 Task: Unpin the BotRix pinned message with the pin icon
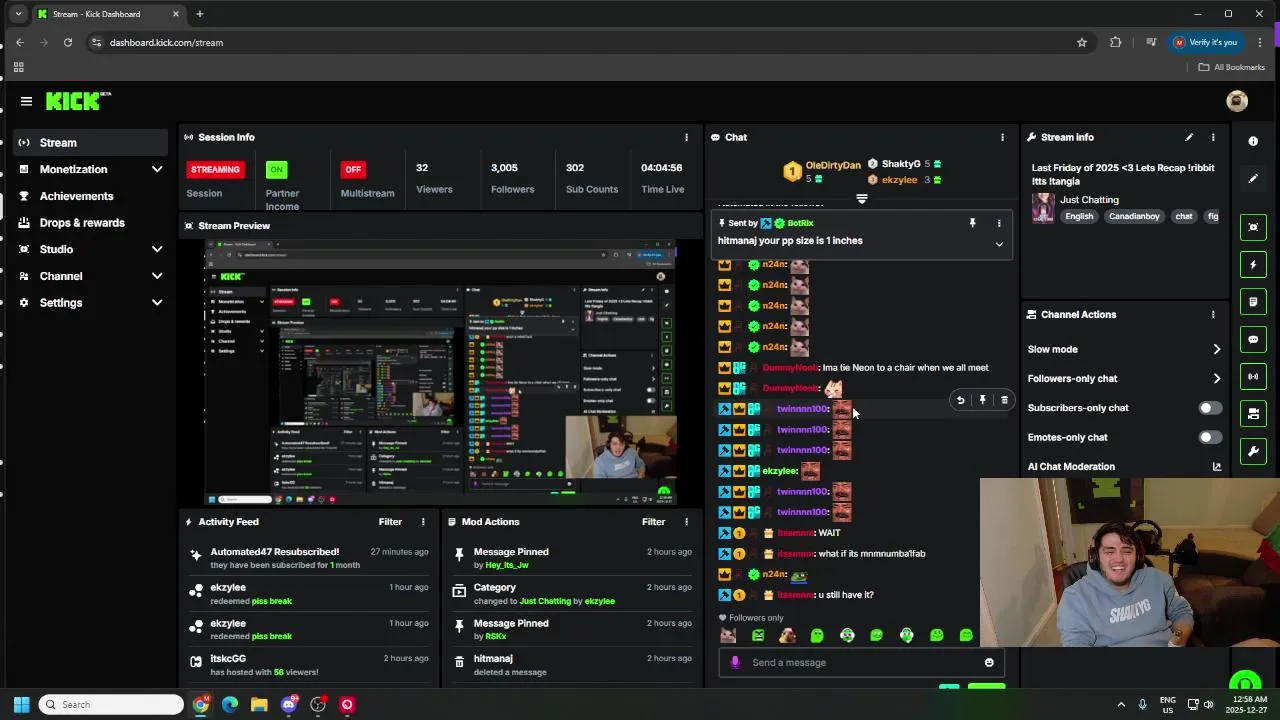(972, 223)
